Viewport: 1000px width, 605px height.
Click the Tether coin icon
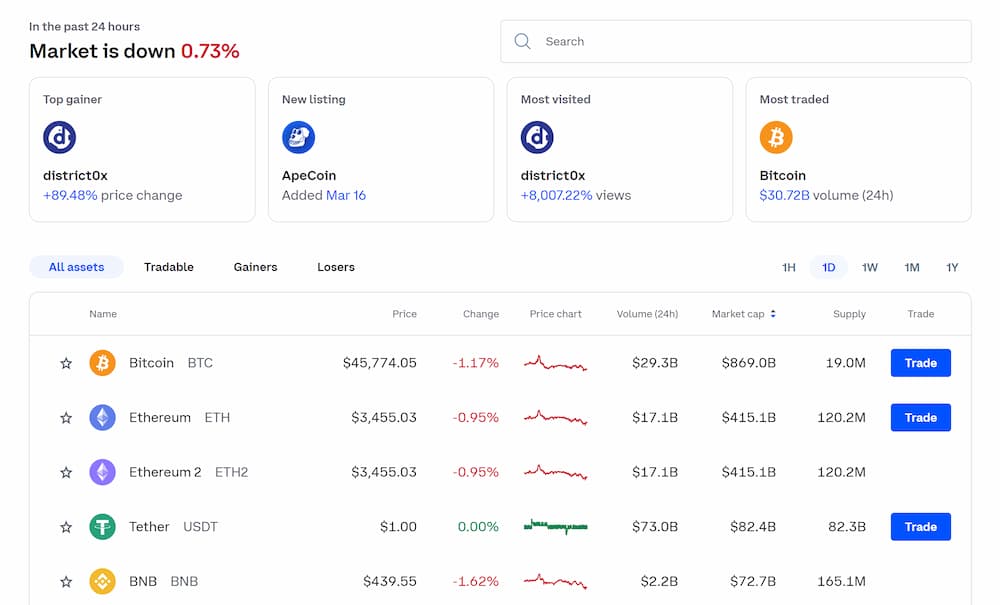point(102,527)
